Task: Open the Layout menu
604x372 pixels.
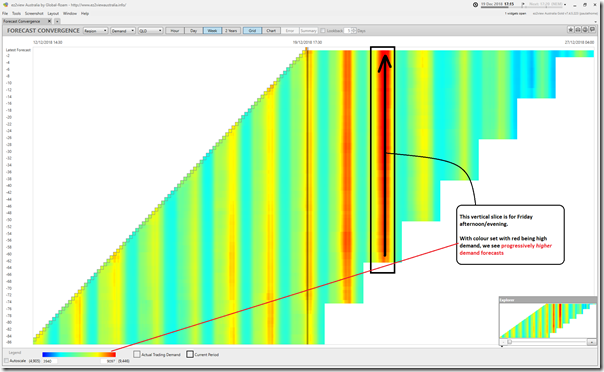Action: pyautogui.click(x=53, y=13)
